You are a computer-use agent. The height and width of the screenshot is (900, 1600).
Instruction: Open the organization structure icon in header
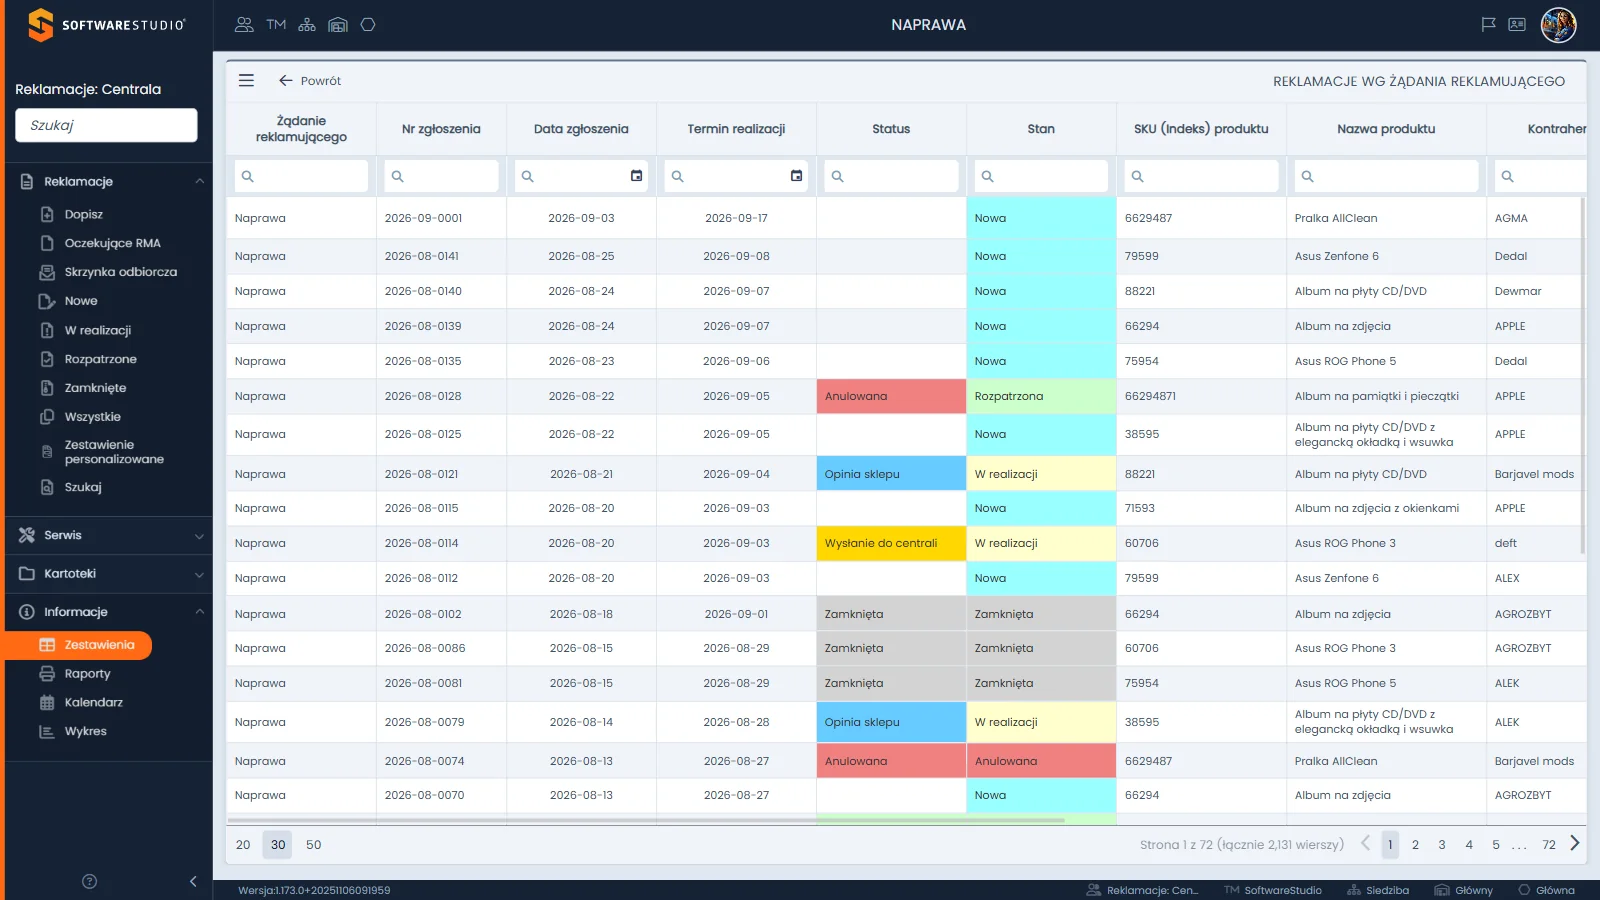click(x=307, y=25)
